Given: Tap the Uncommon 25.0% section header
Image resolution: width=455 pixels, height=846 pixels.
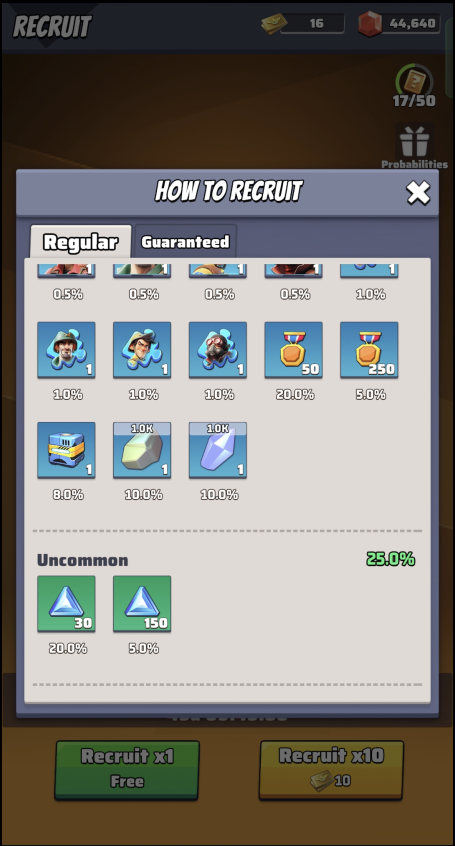Looking at the screenshot, I should click(x=226, y=560).
